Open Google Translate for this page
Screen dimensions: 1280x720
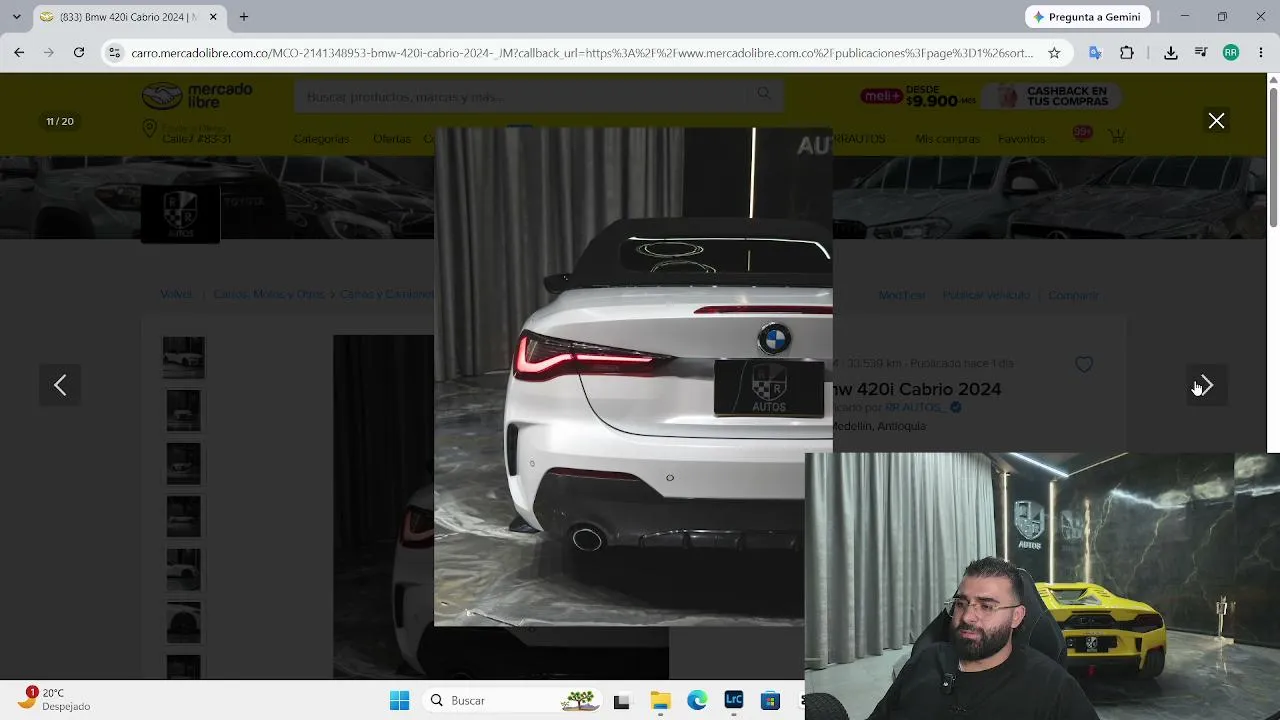(x=1095, y=53)
